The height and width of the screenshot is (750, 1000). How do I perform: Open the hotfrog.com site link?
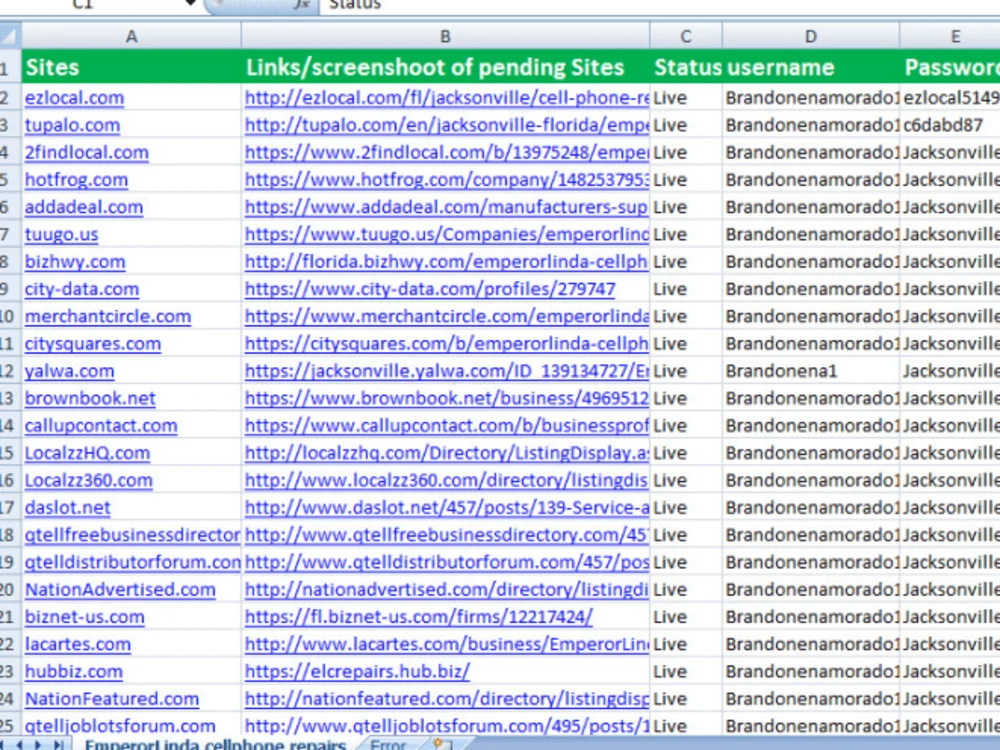point(77,180)
